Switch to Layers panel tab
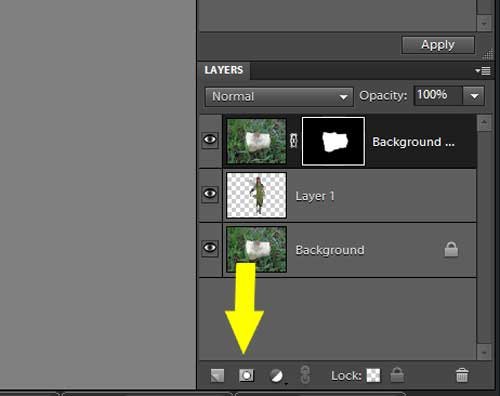This screenshot has width=500, height=396. [x=224, y=70]
